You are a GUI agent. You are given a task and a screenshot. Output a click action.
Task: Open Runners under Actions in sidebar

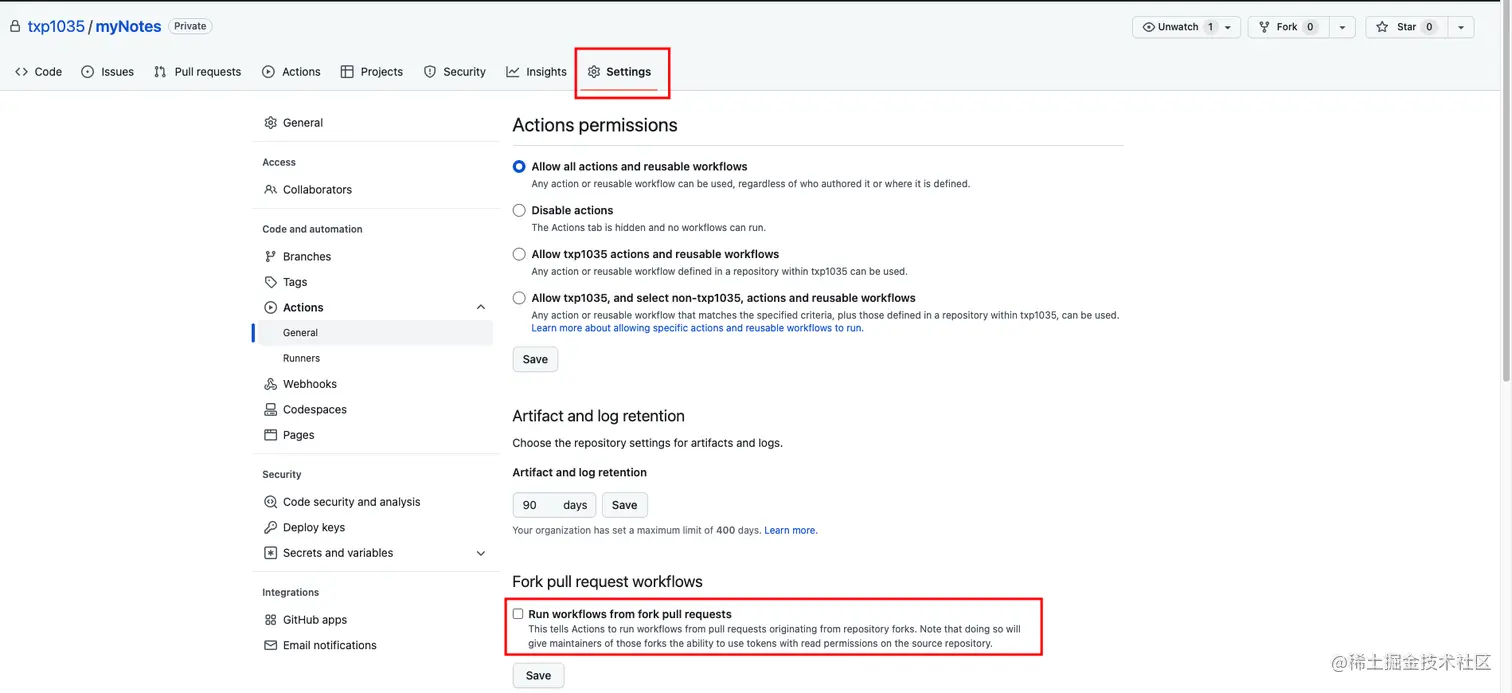click(x=301, y=358)
